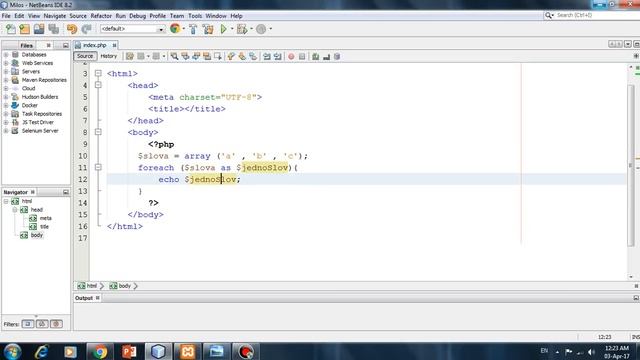This screenshot has height=360, width=640.
Task: Open the Run Project dropdown arrow
Action: [232, 29]
